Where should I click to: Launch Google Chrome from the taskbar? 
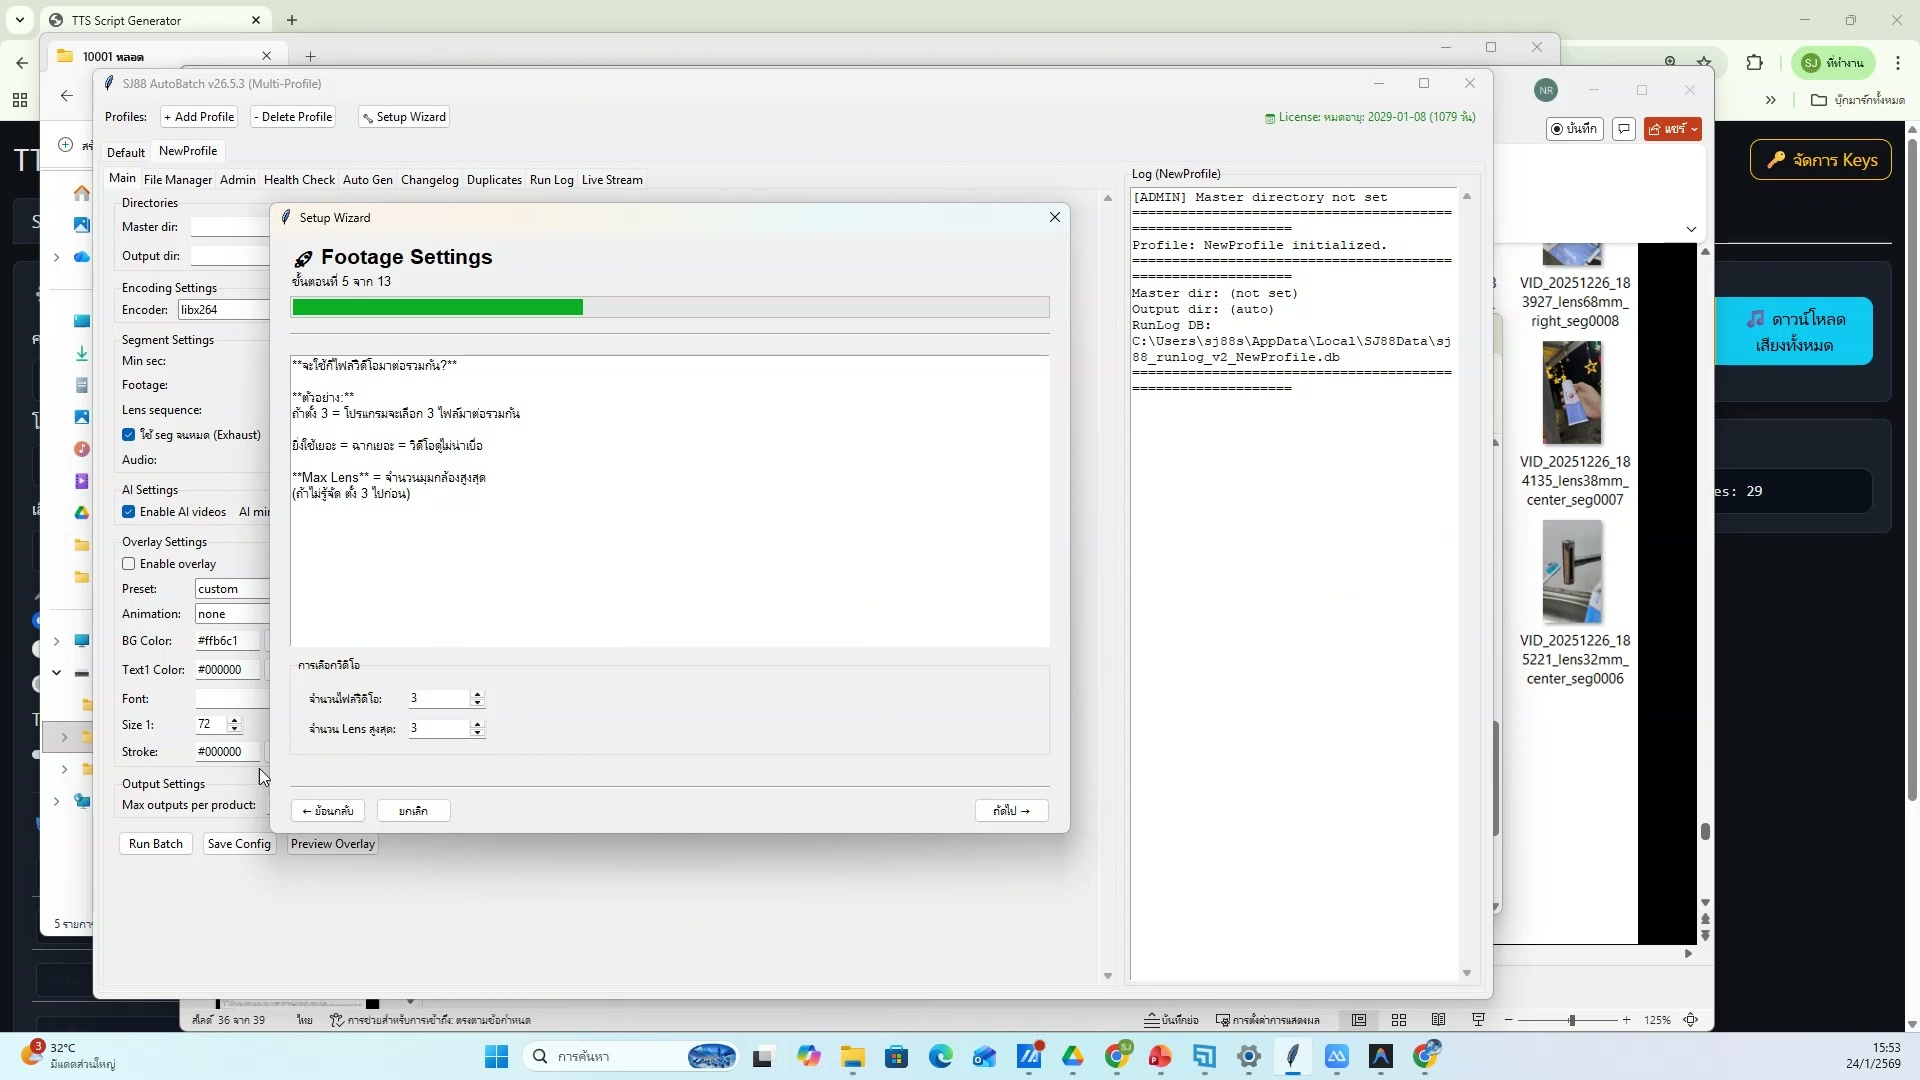click(1120, 1056)
